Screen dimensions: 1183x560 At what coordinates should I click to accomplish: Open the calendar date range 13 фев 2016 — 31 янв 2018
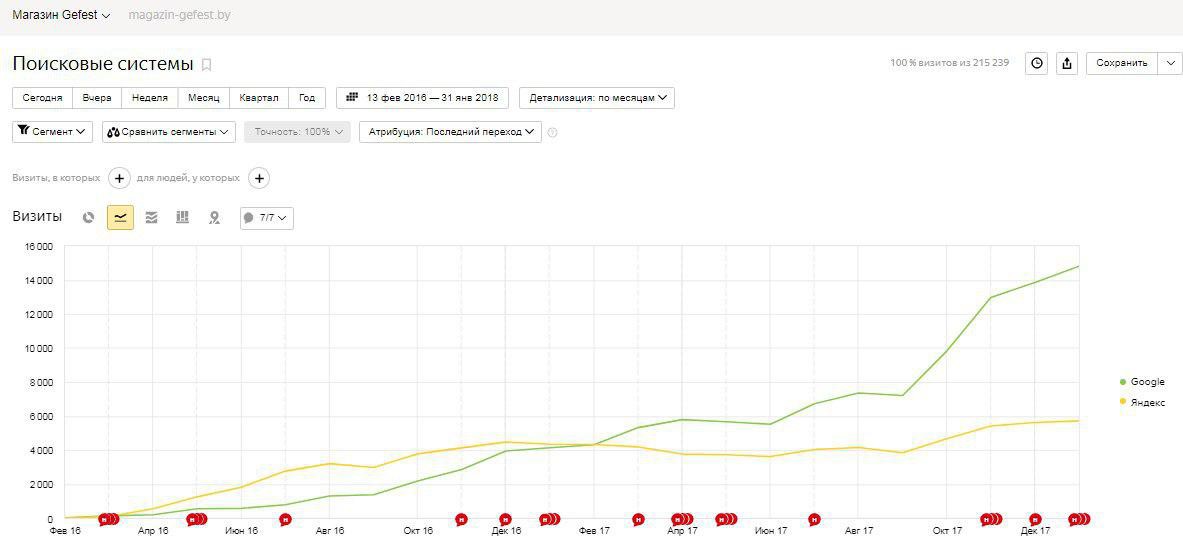[x=422, y=98]
